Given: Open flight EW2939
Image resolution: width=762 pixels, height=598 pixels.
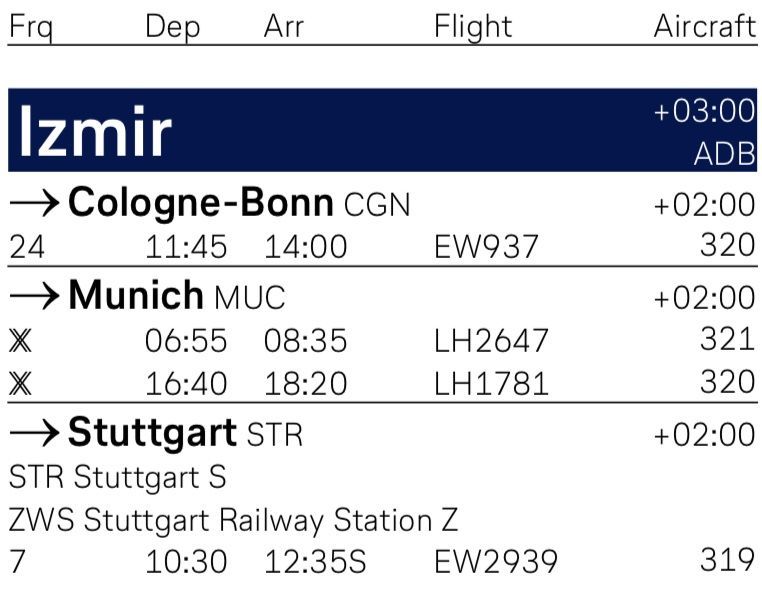Looking at the screenshot, I should tap(496, 562).
